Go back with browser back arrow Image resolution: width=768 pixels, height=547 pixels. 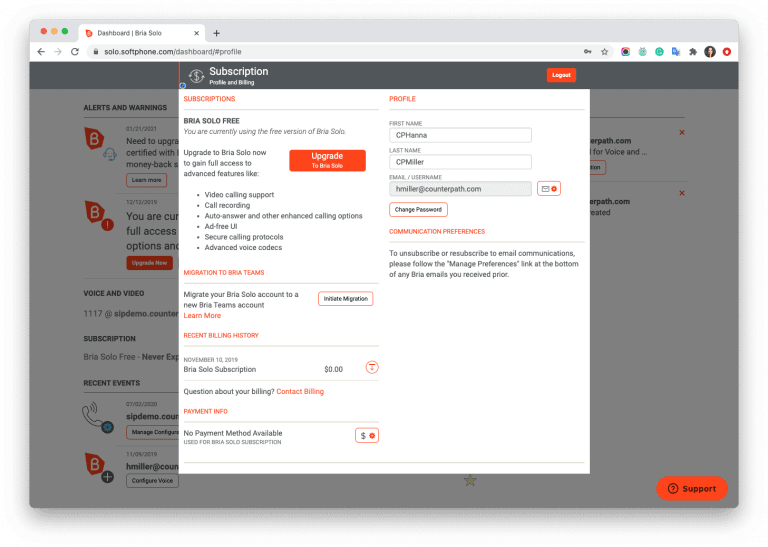[41, 51]
